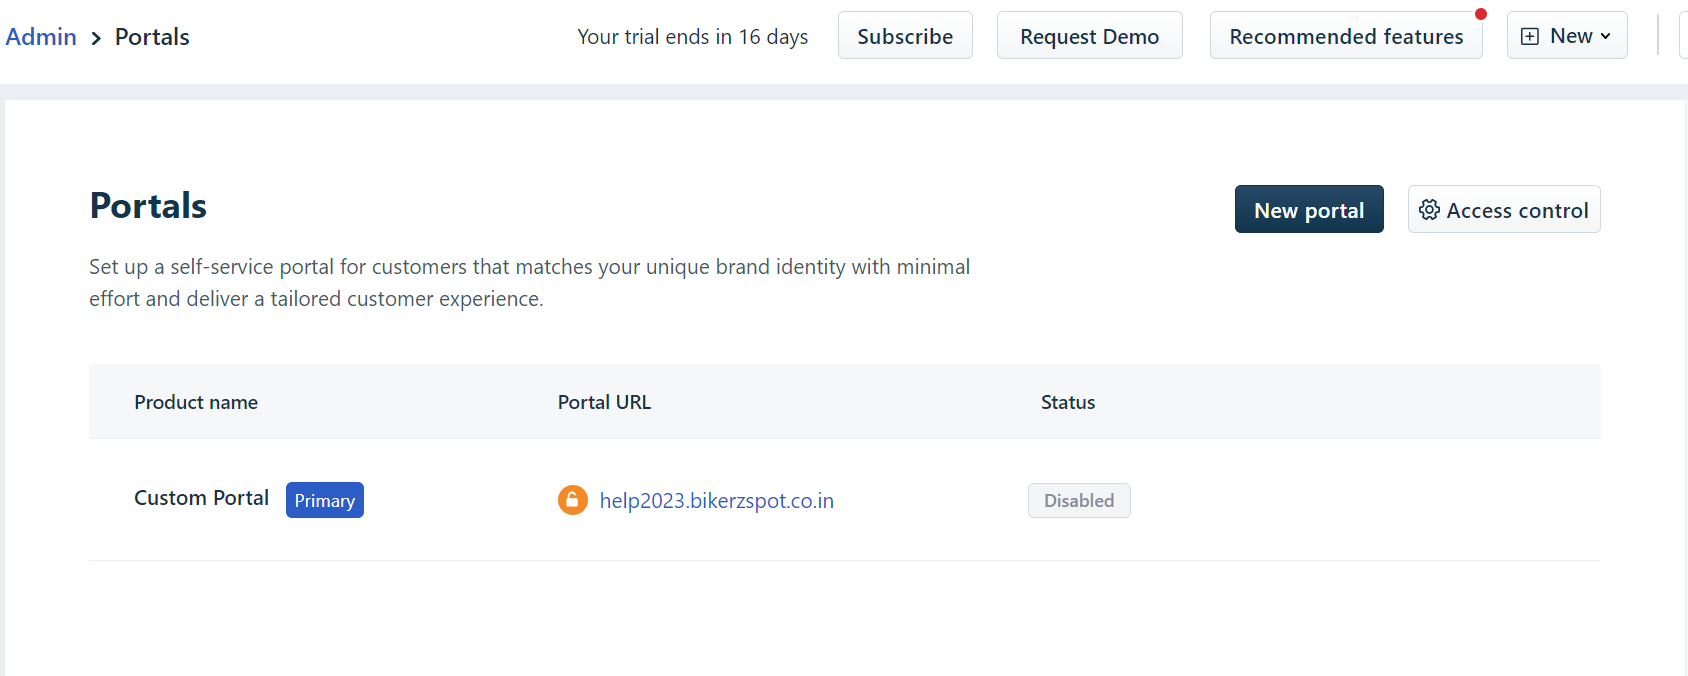Select the Custom Portal product name
The height and width of the screenshot is (676, 1688).
click(x=201, y=498)
